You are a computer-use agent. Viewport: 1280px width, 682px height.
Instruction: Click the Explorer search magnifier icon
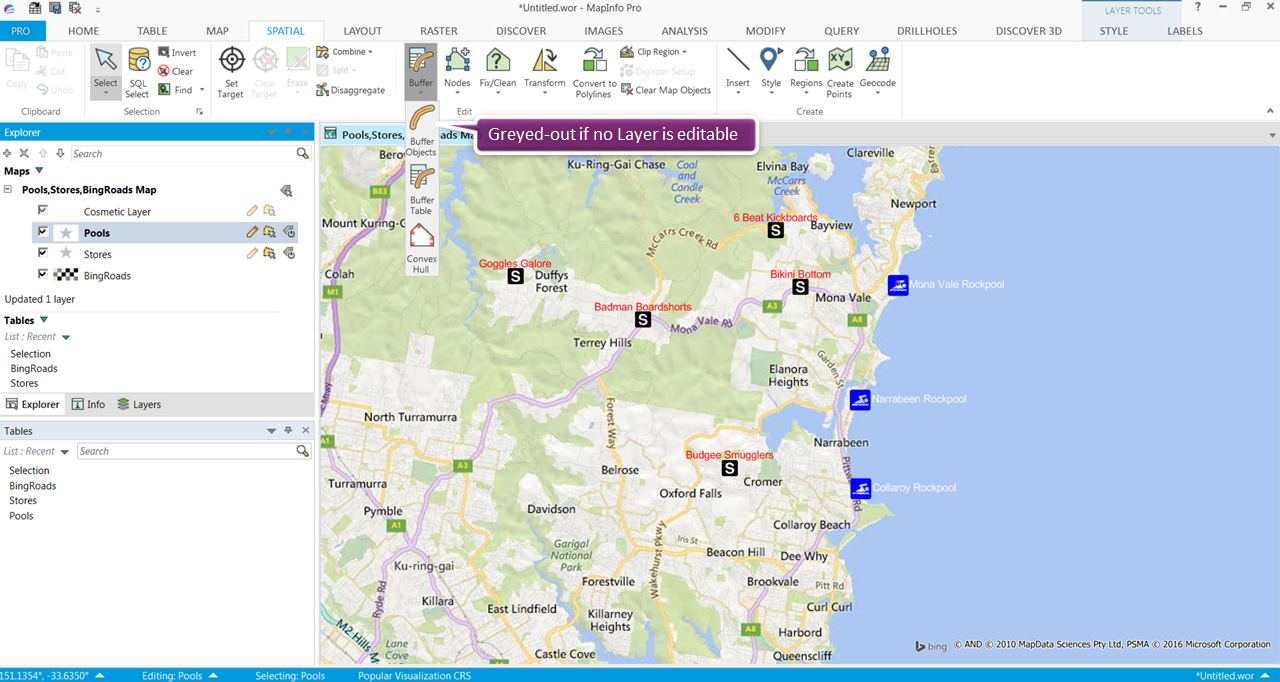pos(302,154)
